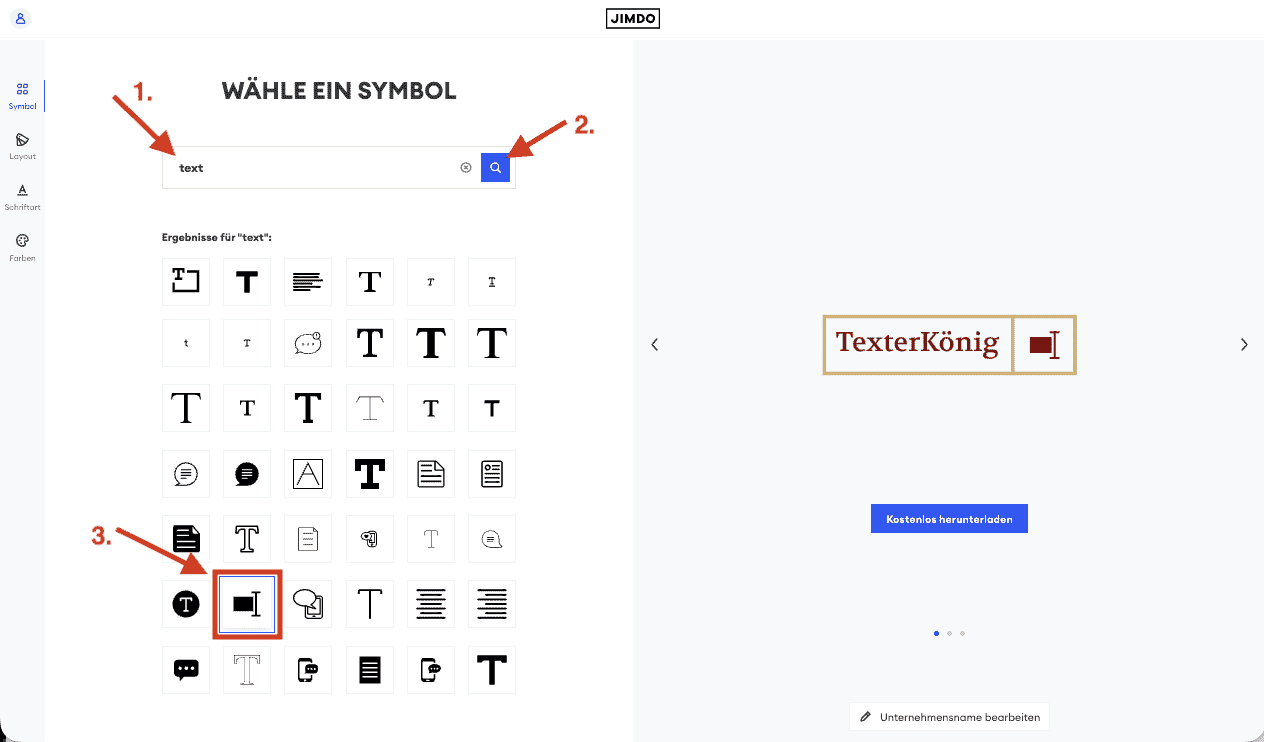Open the Symbol sidebar tab

[22, 96]
